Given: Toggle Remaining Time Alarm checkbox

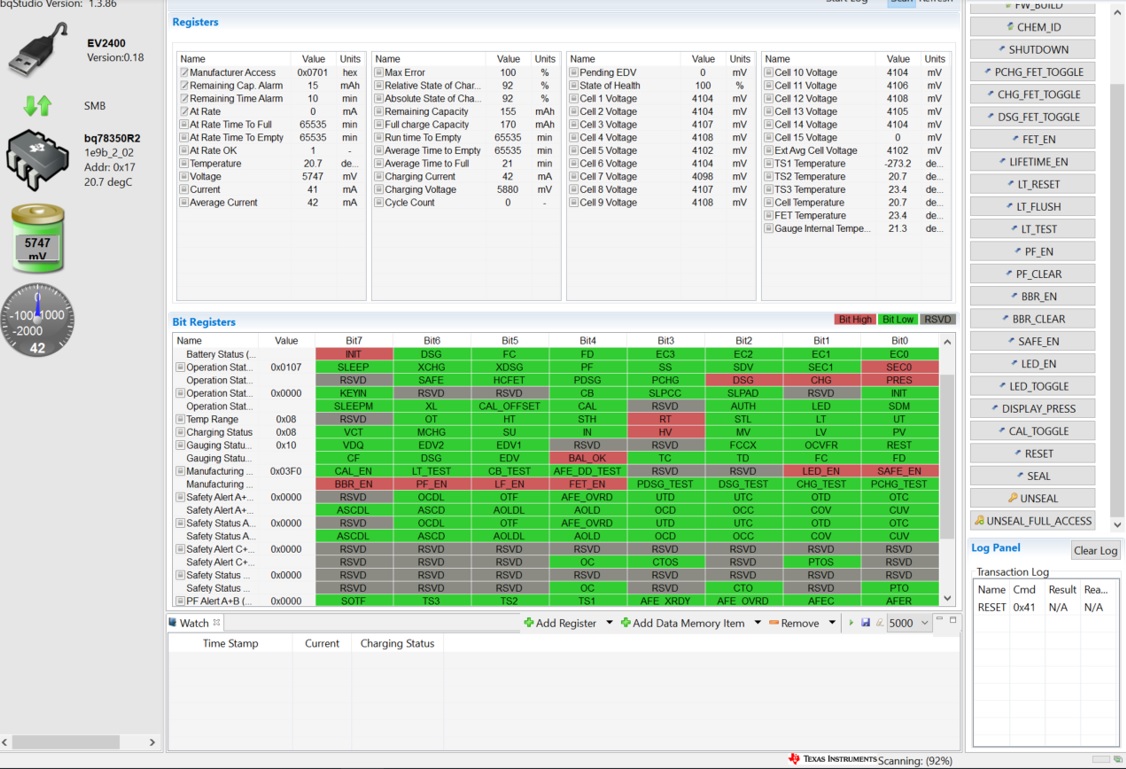Looking at the screenshot, I should 184,98.
